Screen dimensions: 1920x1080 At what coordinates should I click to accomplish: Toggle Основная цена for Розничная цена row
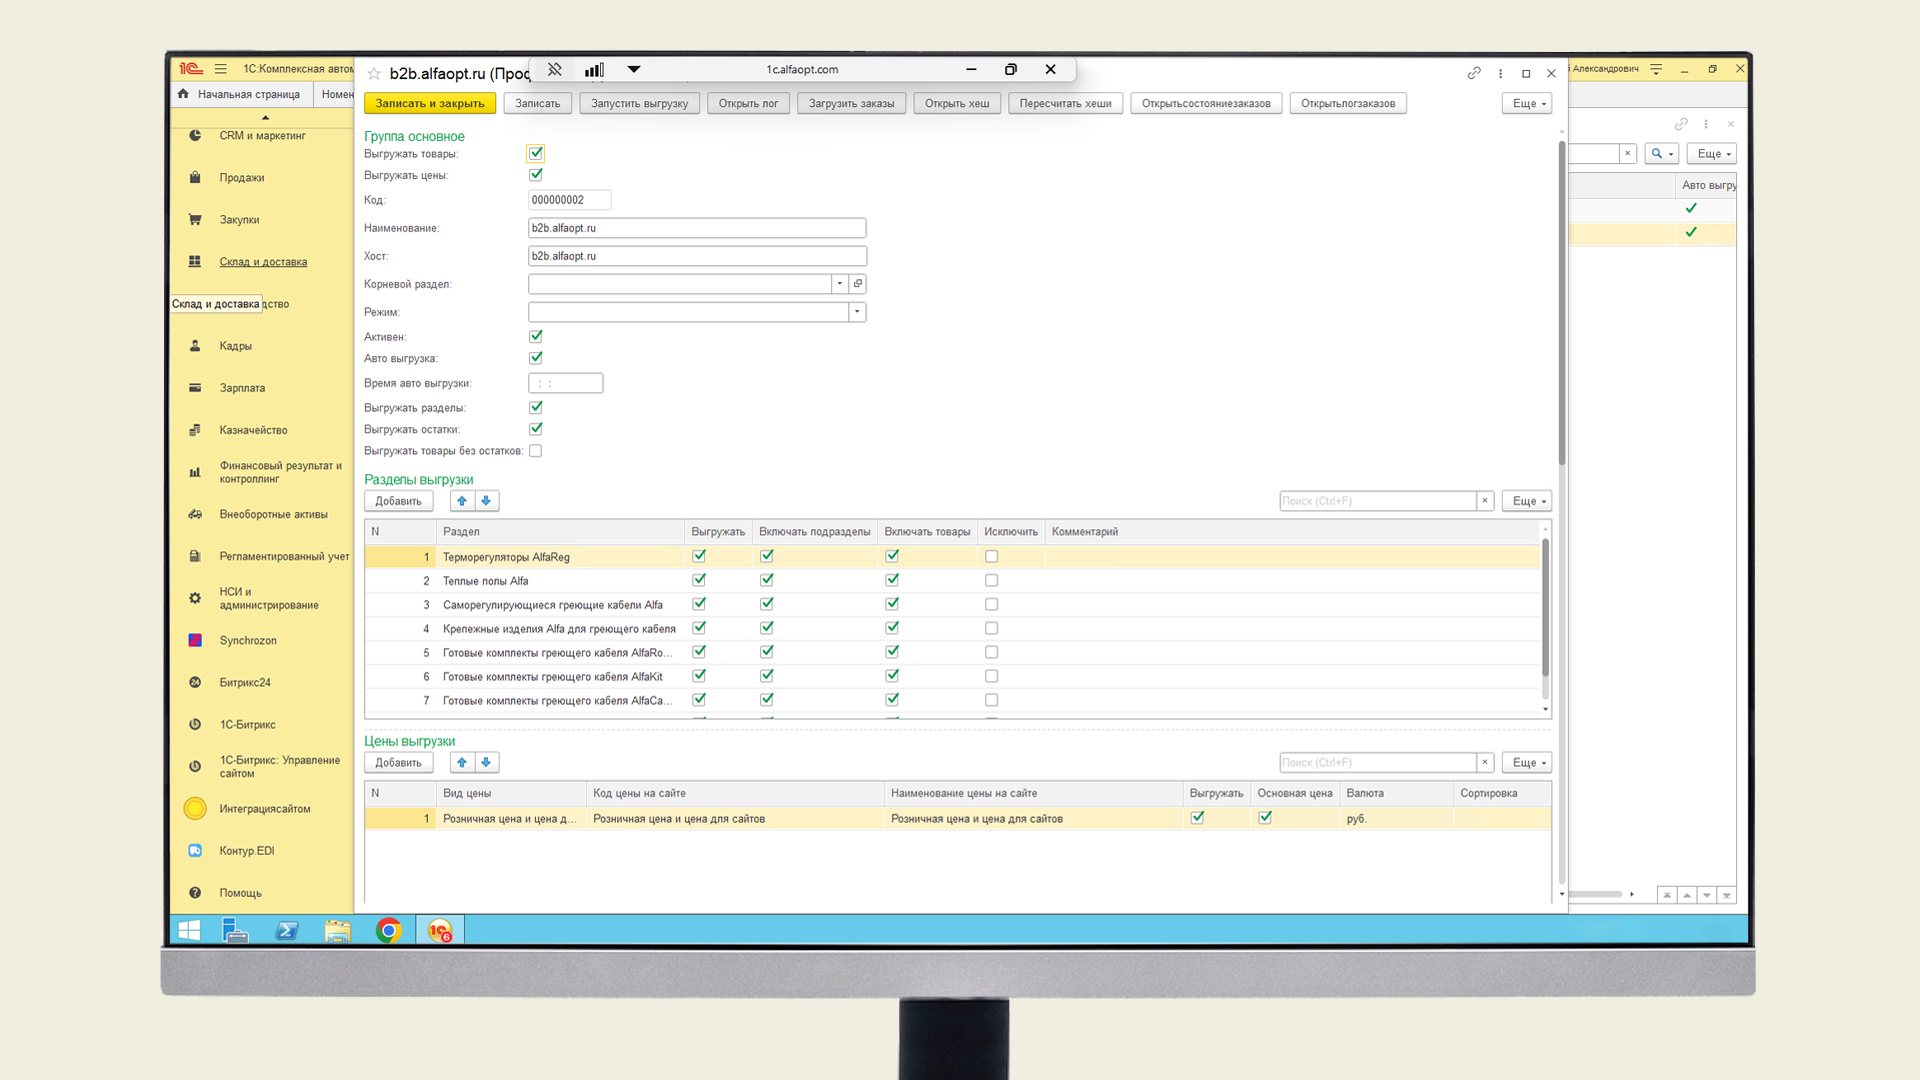[x=1265, y=818]
